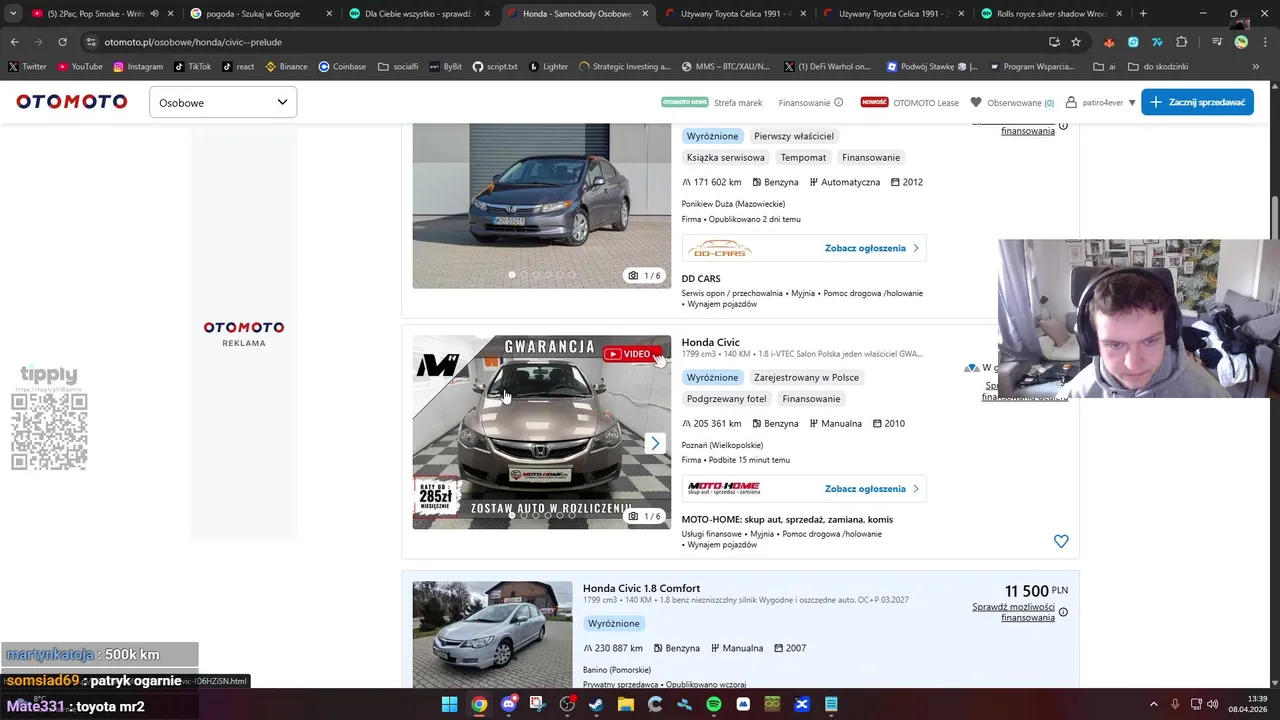The image size is (1280, 720).
Task: Open Instagram bookmark
Action: pos(138,67)
